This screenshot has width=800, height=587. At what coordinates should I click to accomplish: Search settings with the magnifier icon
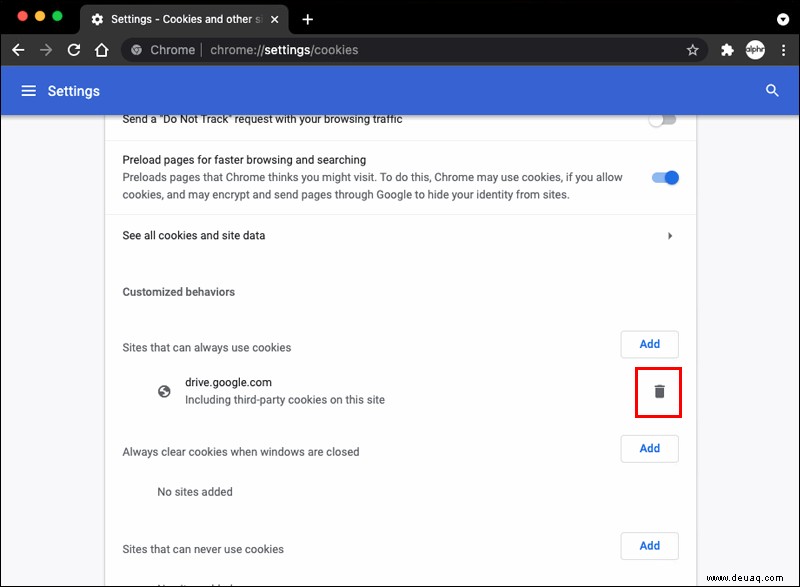[772, 90]
